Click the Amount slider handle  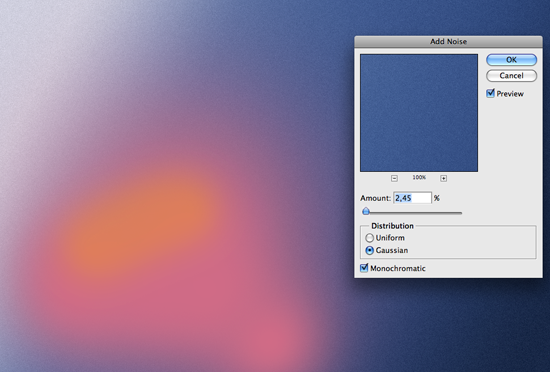[x=366, y=211]
